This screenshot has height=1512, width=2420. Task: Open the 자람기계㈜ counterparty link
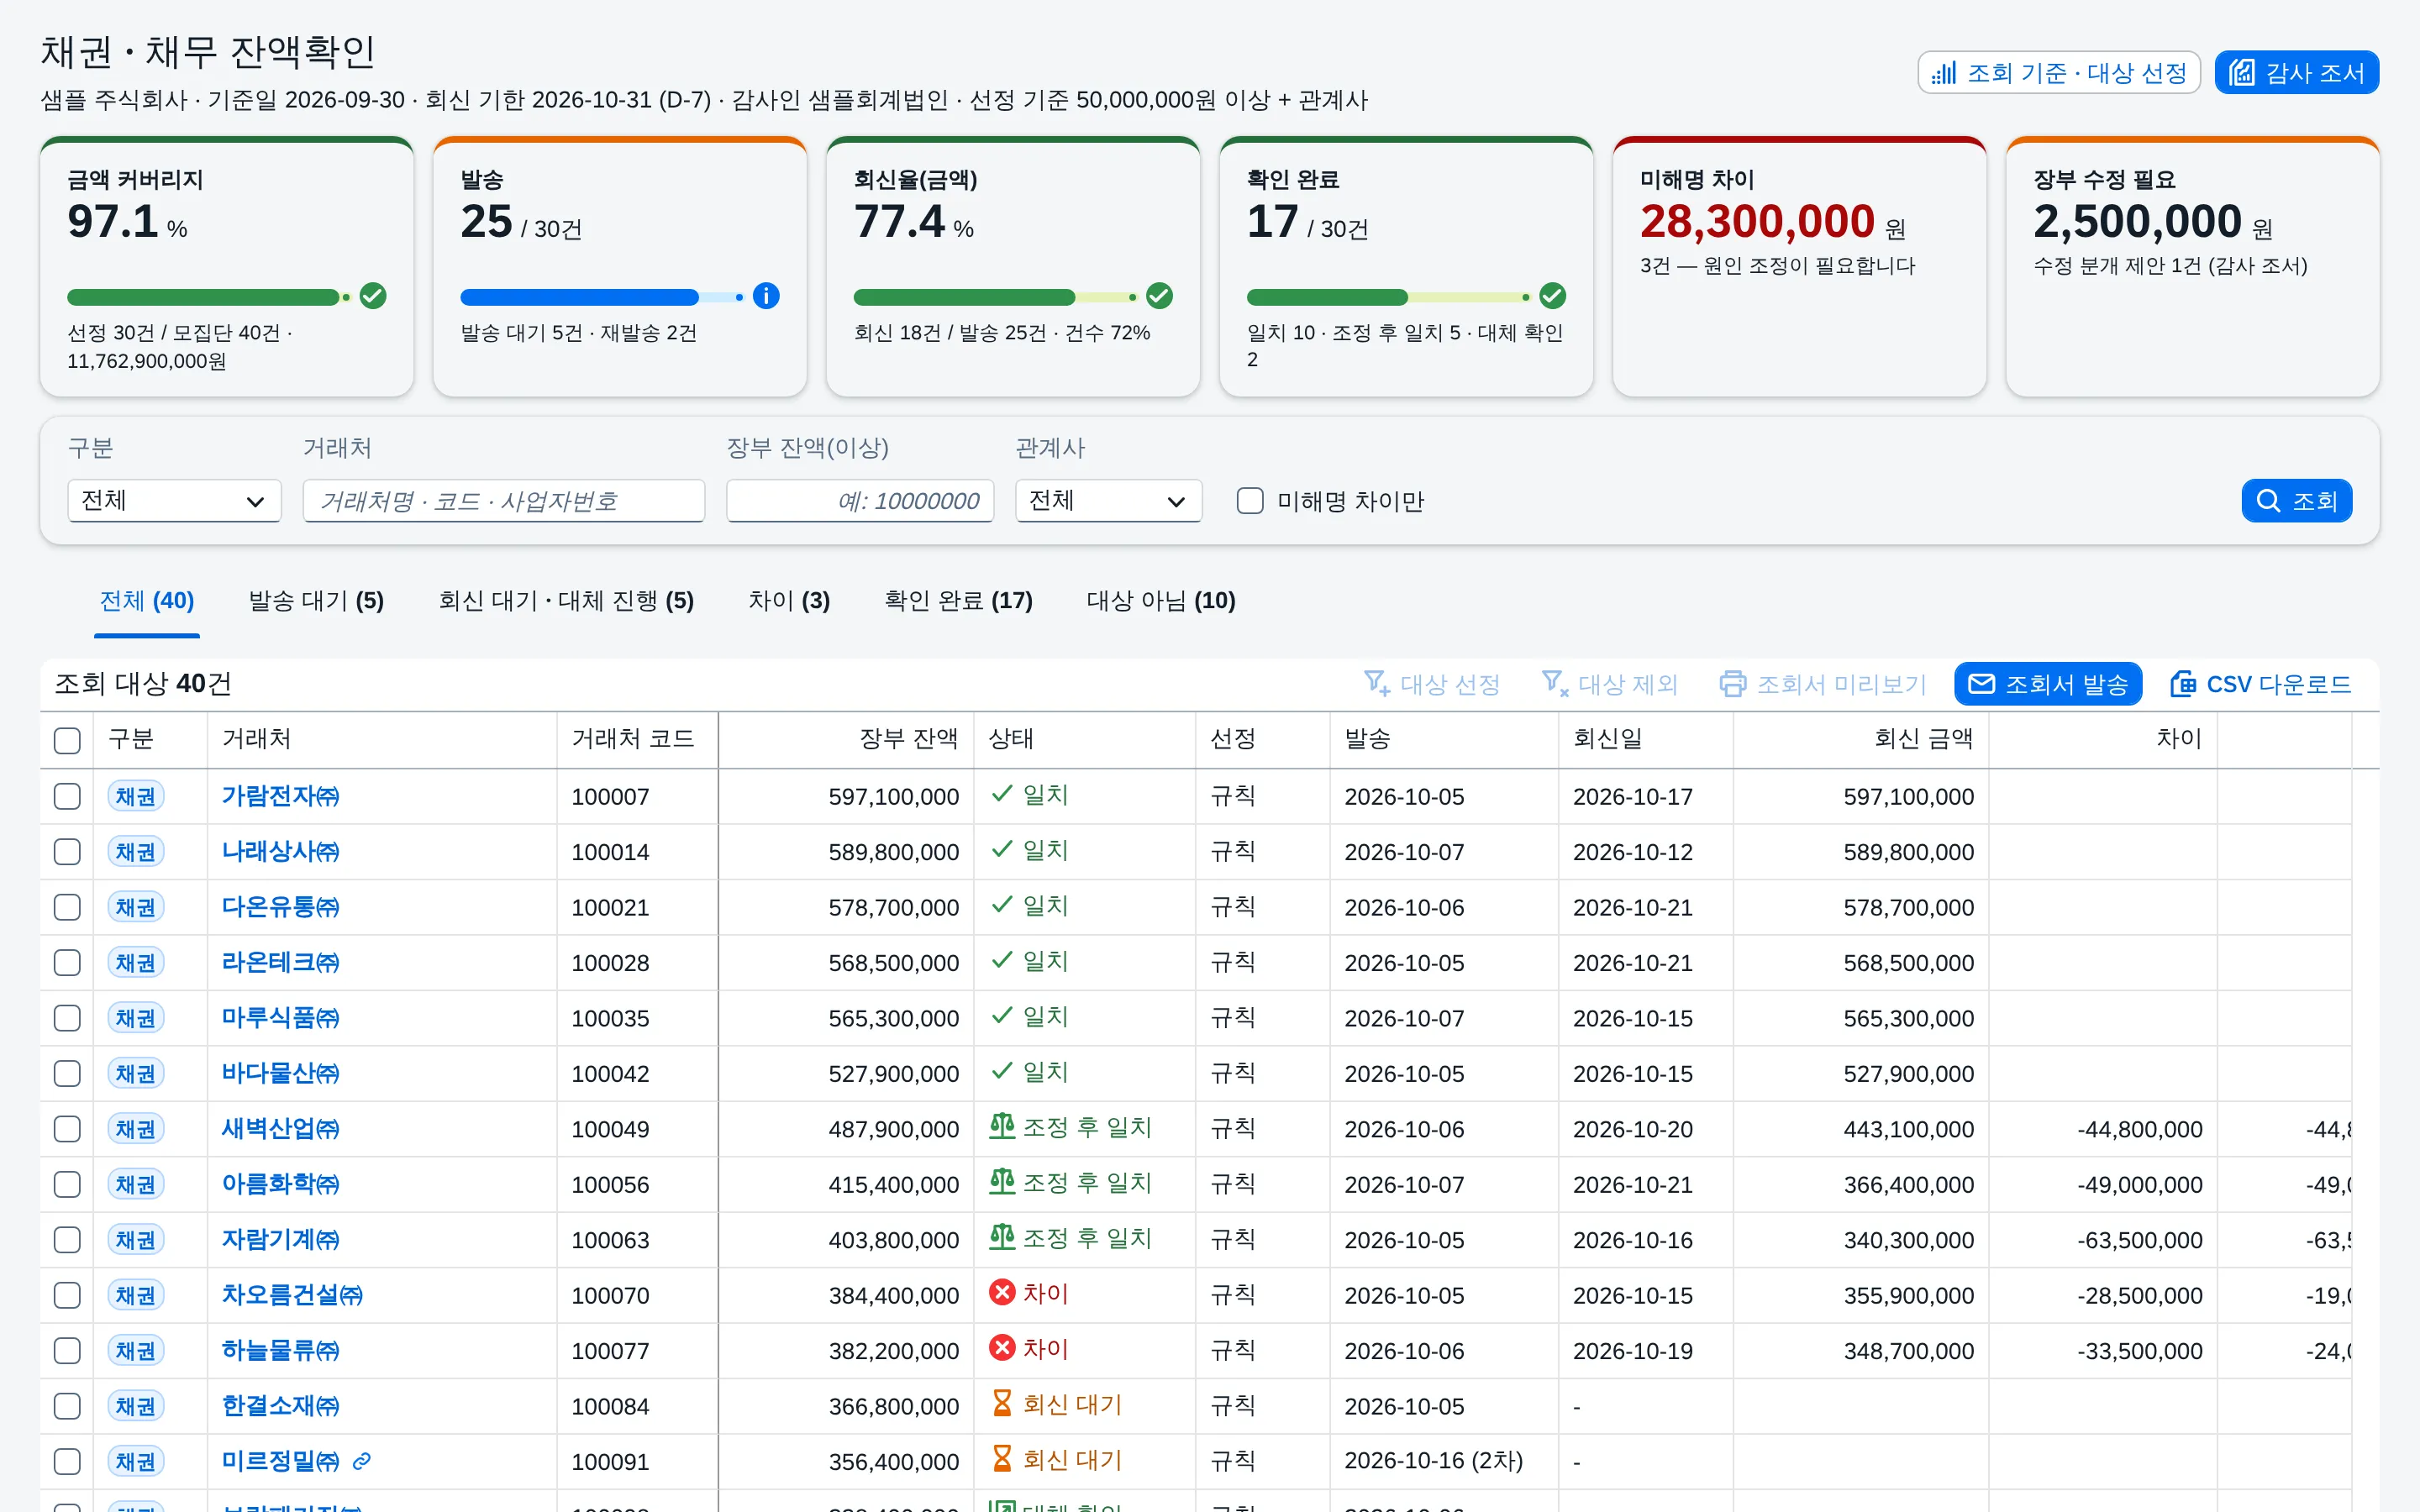tap(280, 1240)
